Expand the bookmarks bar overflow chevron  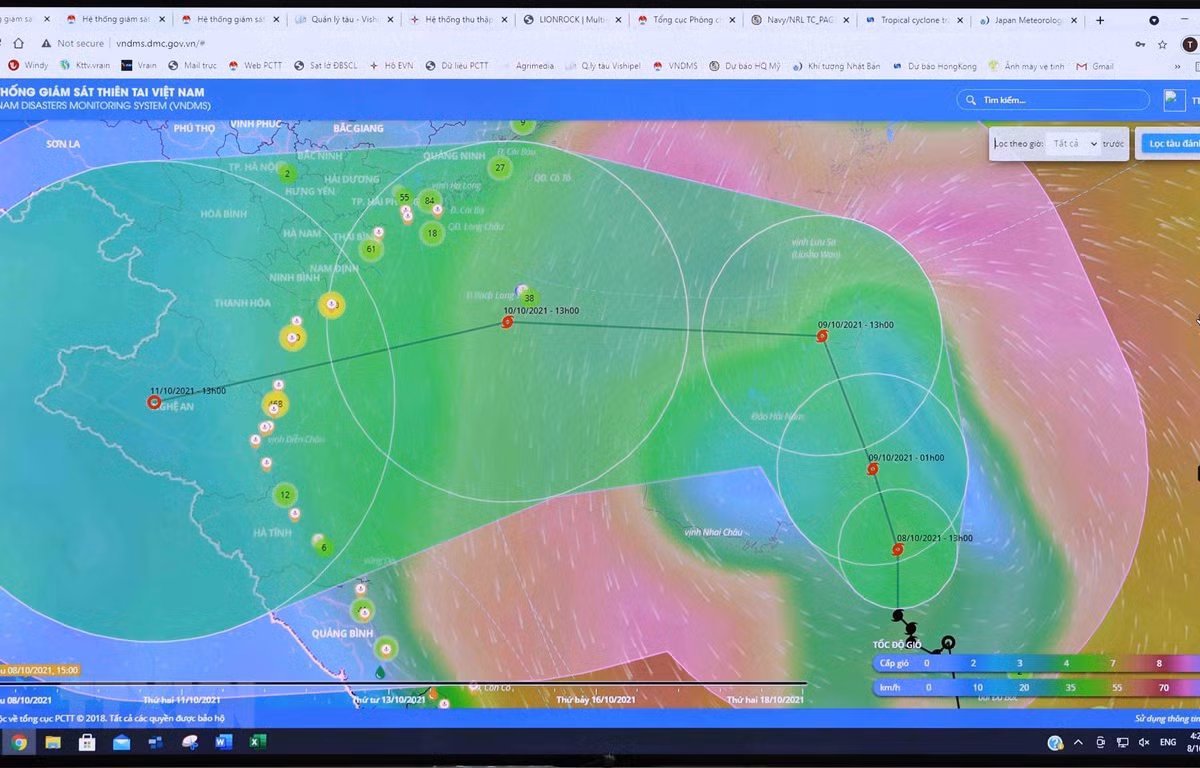click(1176, 66)
